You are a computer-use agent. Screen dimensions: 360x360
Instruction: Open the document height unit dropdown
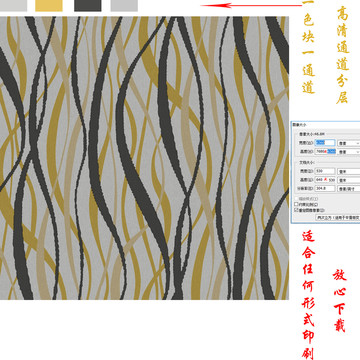click(349, 180)
